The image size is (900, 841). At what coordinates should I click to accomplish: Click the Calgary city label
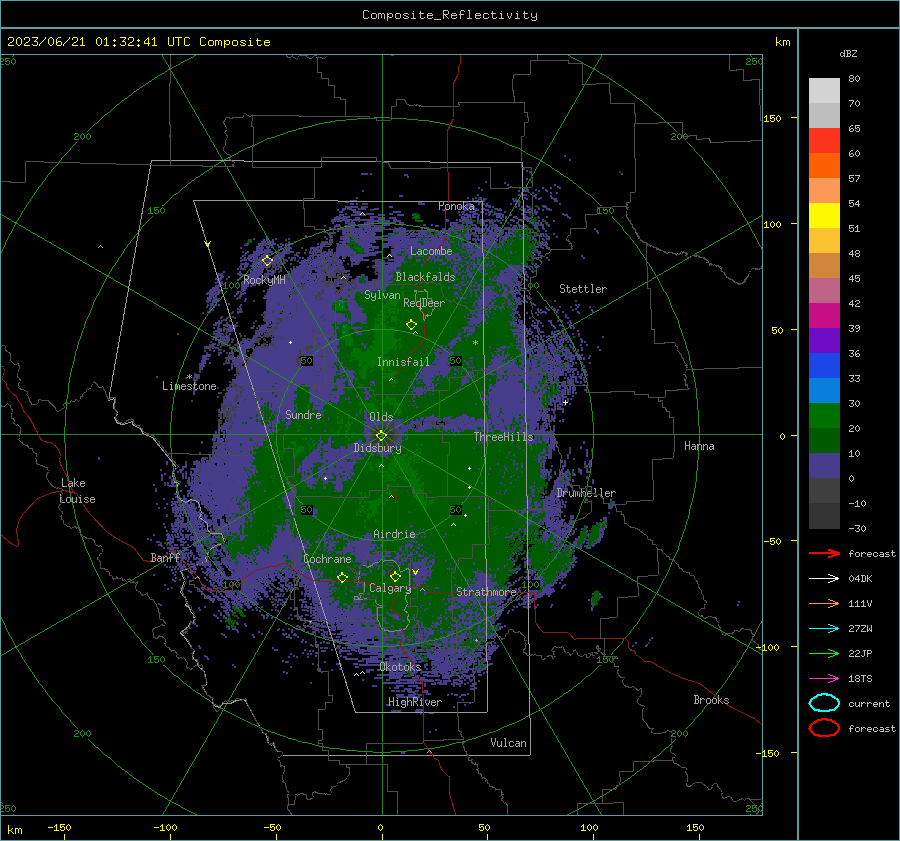[390, 588]
